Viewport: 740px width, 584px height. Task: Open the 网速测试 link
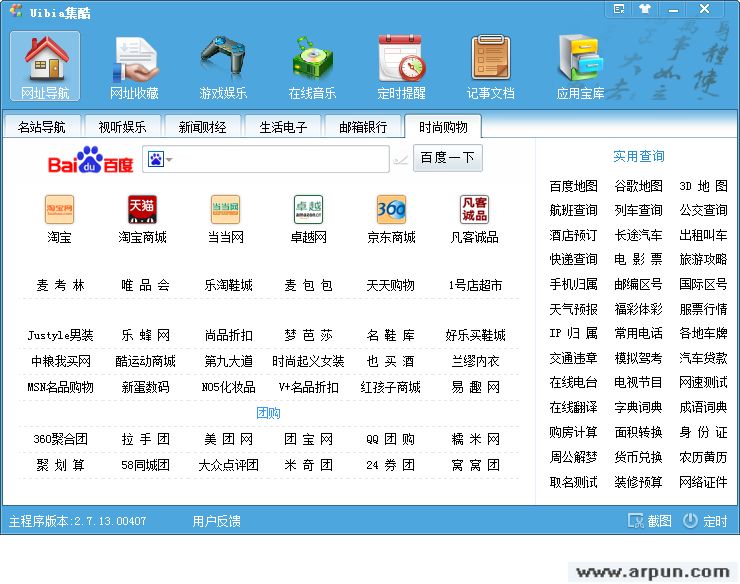tap(703, 382)
